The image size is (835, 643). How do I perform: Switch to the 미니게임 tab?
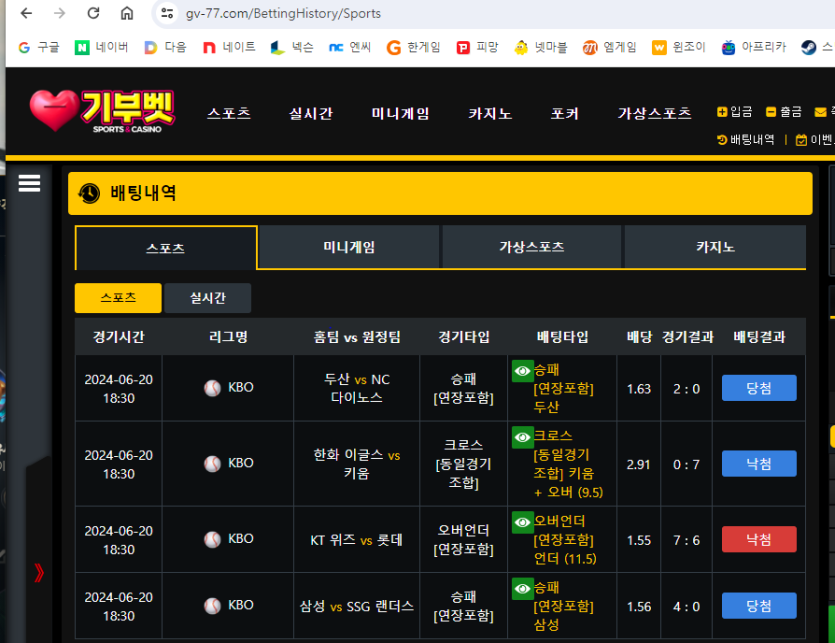(x=349, y=247)
